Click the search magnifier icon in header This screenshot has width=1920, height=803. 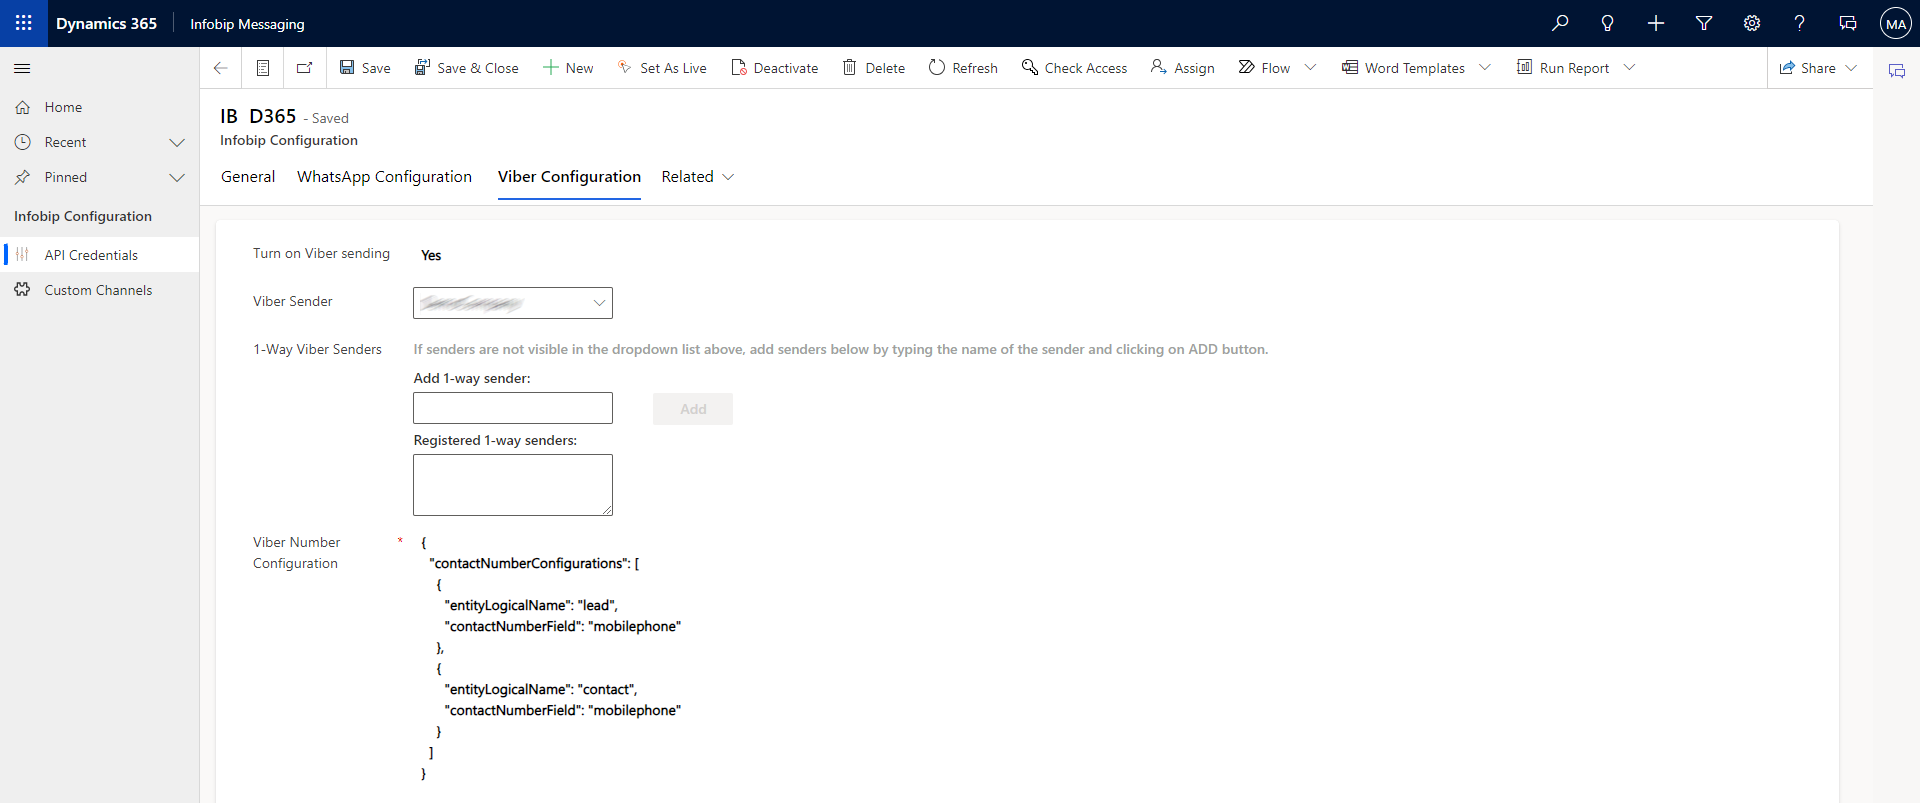(x=1560, y=23)
